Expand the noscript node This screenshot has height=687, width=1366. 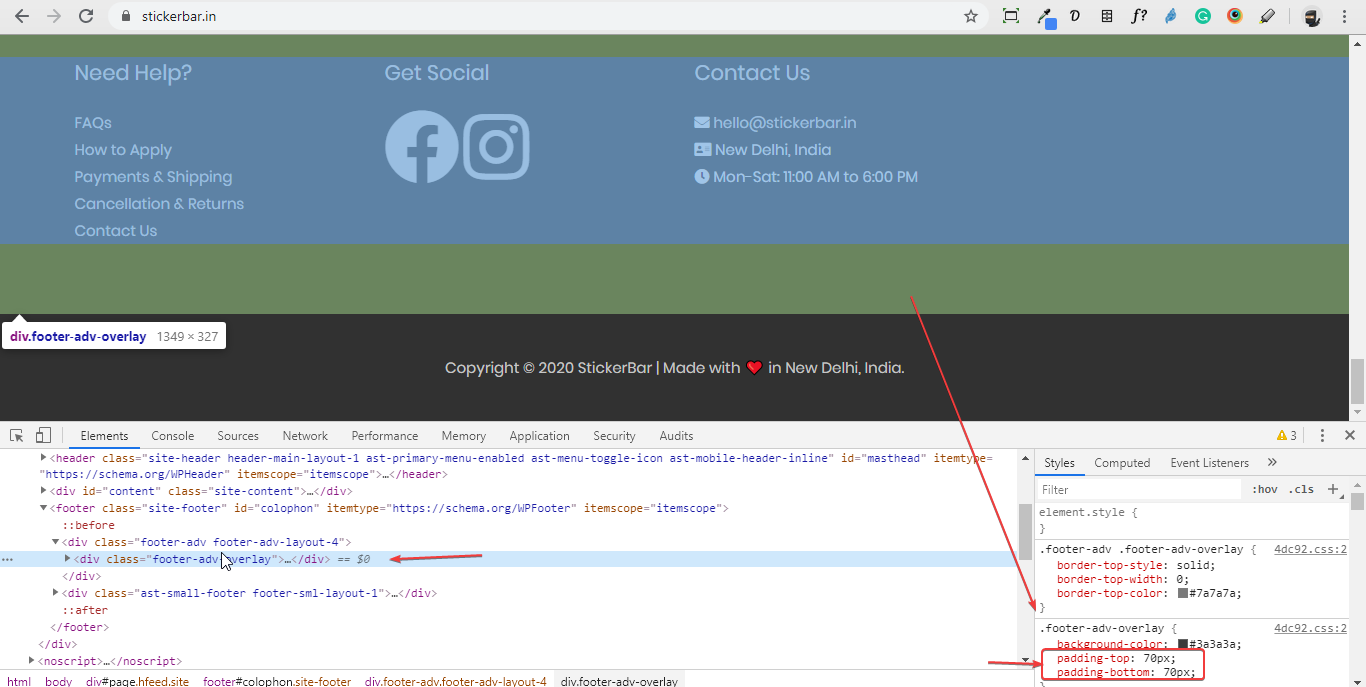coord(32,661)
